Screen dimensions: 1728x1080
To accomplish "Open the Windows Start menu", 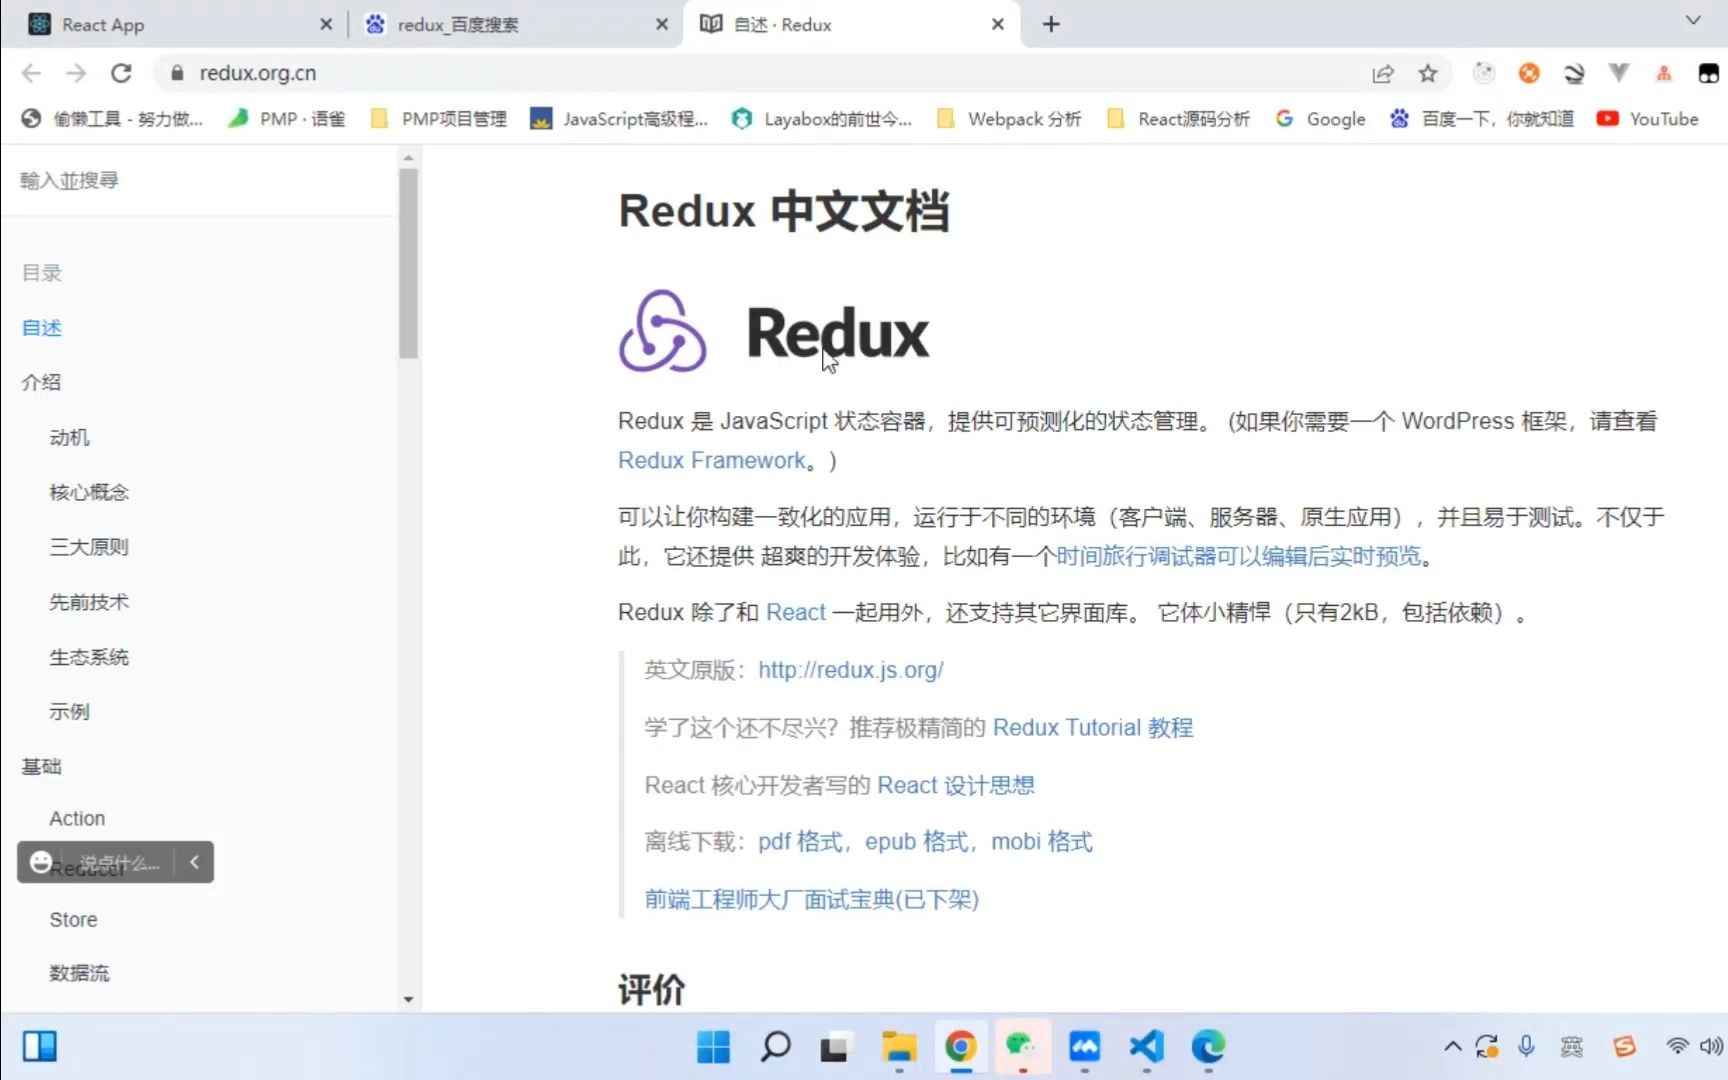I will (x=713, y=1047).
